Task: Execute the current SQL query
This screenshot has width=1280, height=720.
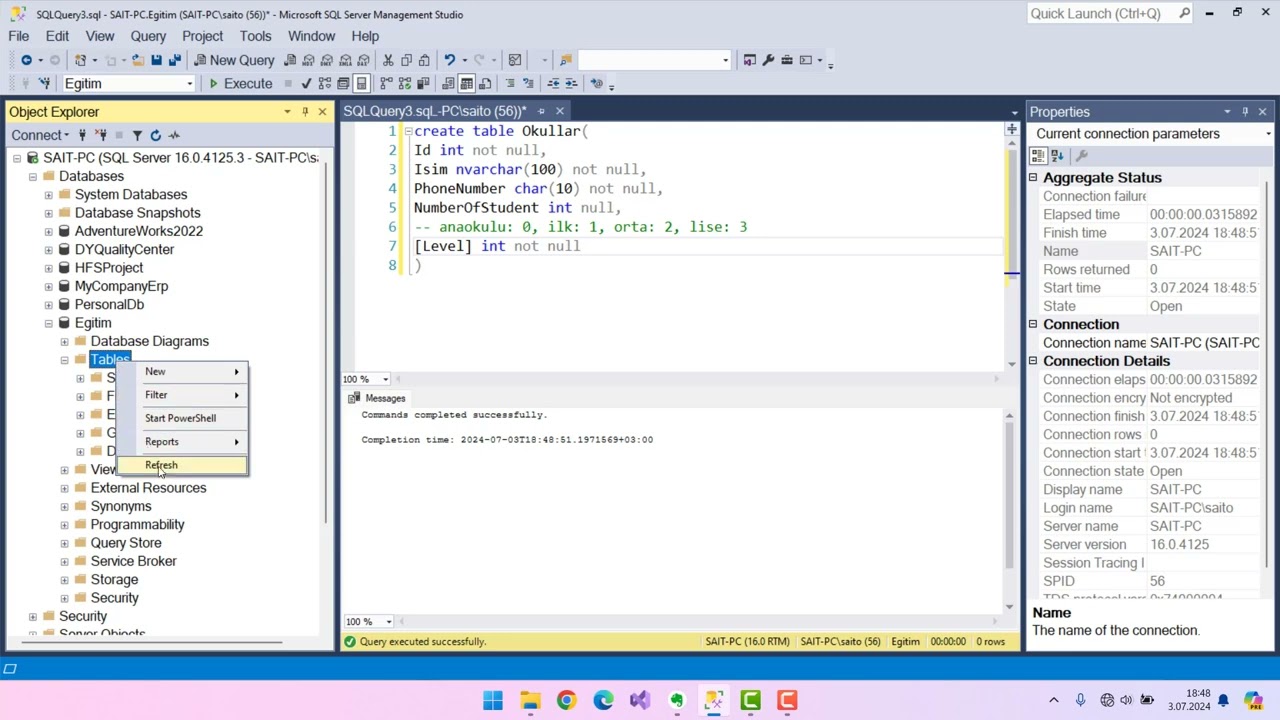Action: click(240, 84)
